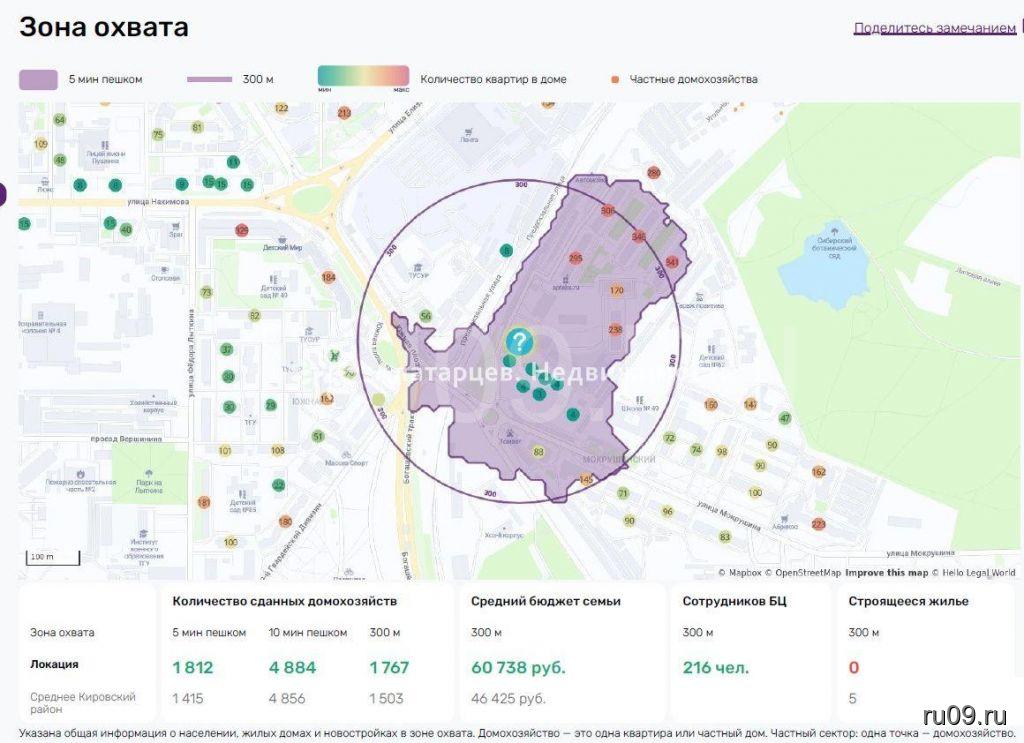Select the Детский мир shop icon
Screen dimensions: 1024x743
click(x=283, y=244)
